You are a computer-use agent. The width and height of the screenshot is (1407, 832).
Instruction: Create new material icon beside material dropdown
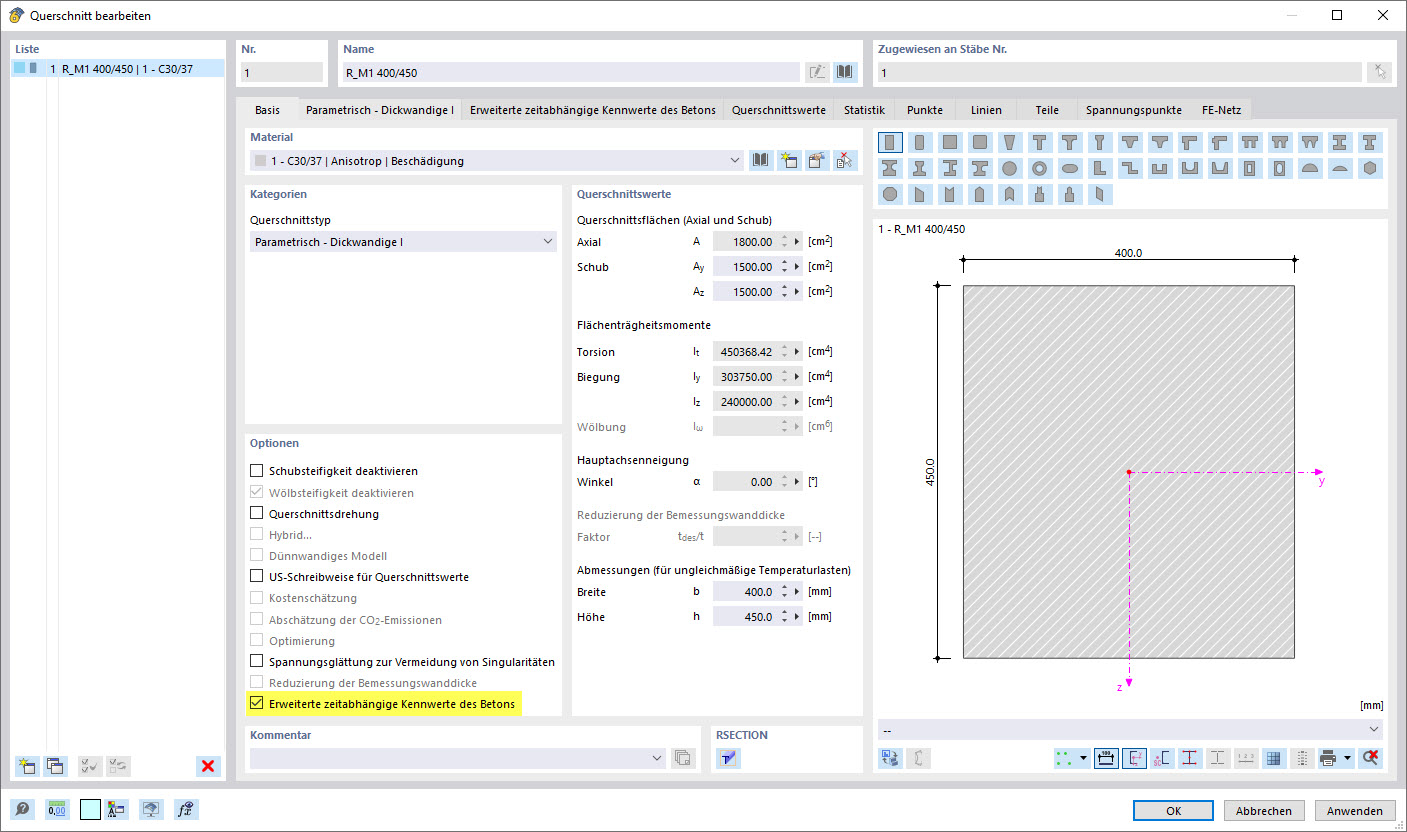point(790,160)
